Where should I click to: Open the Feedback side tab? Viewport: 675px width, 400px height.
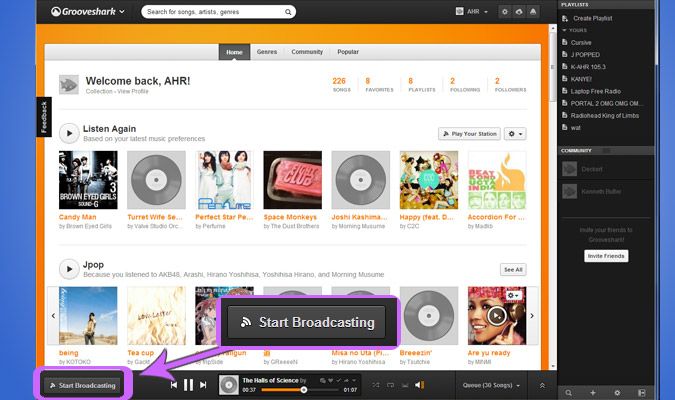tap(43, 117)
